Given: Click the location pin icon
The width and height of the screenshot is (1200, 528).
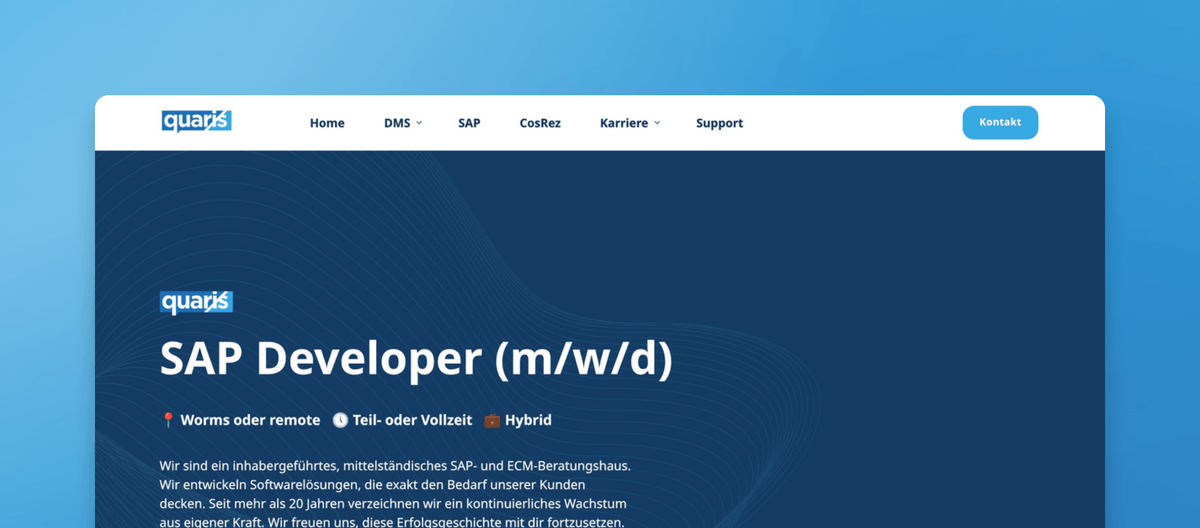Looking at the screenshot, I should coord(168,420).
